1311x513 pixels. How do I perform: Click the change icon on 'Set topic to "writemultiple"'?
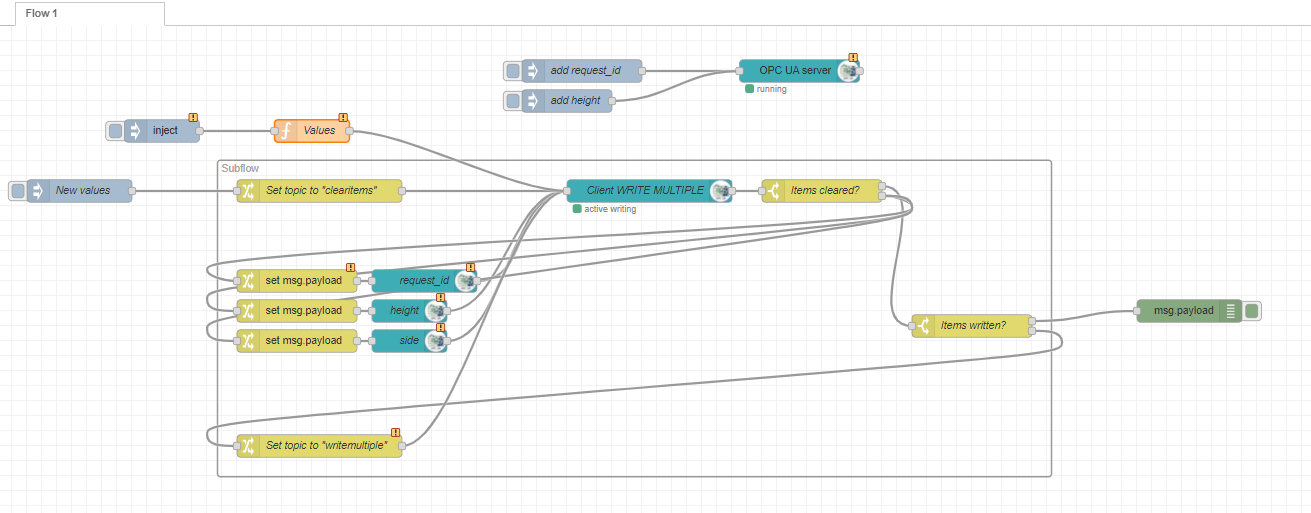pos(248,446)
